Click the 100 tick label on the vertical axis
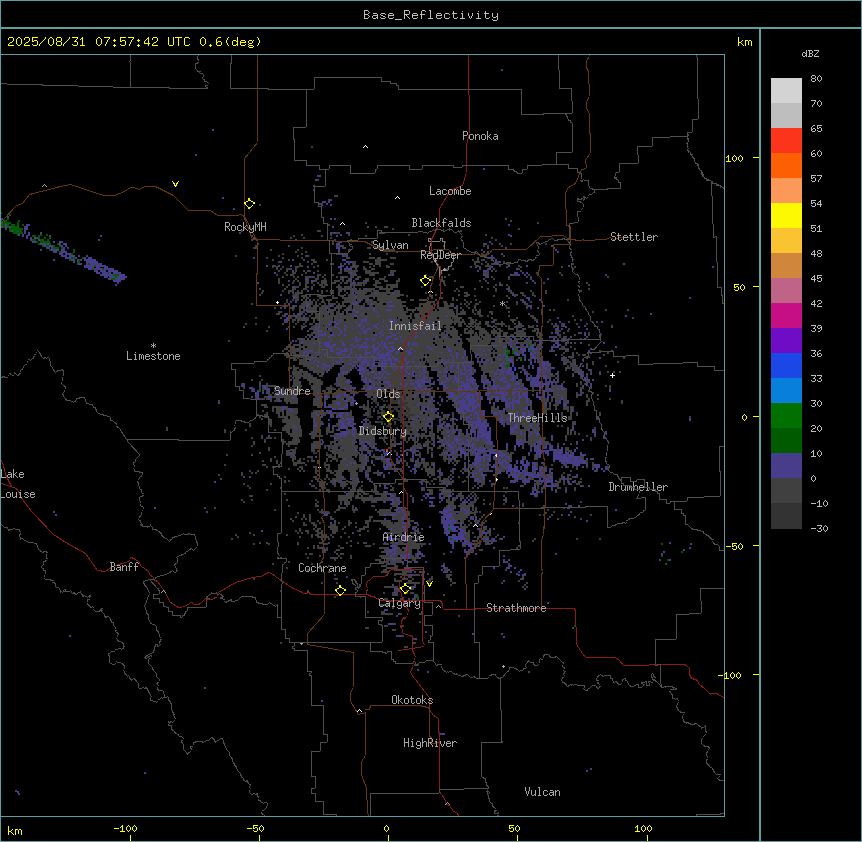This screenshot has width=862, height=842. point(734,158)
